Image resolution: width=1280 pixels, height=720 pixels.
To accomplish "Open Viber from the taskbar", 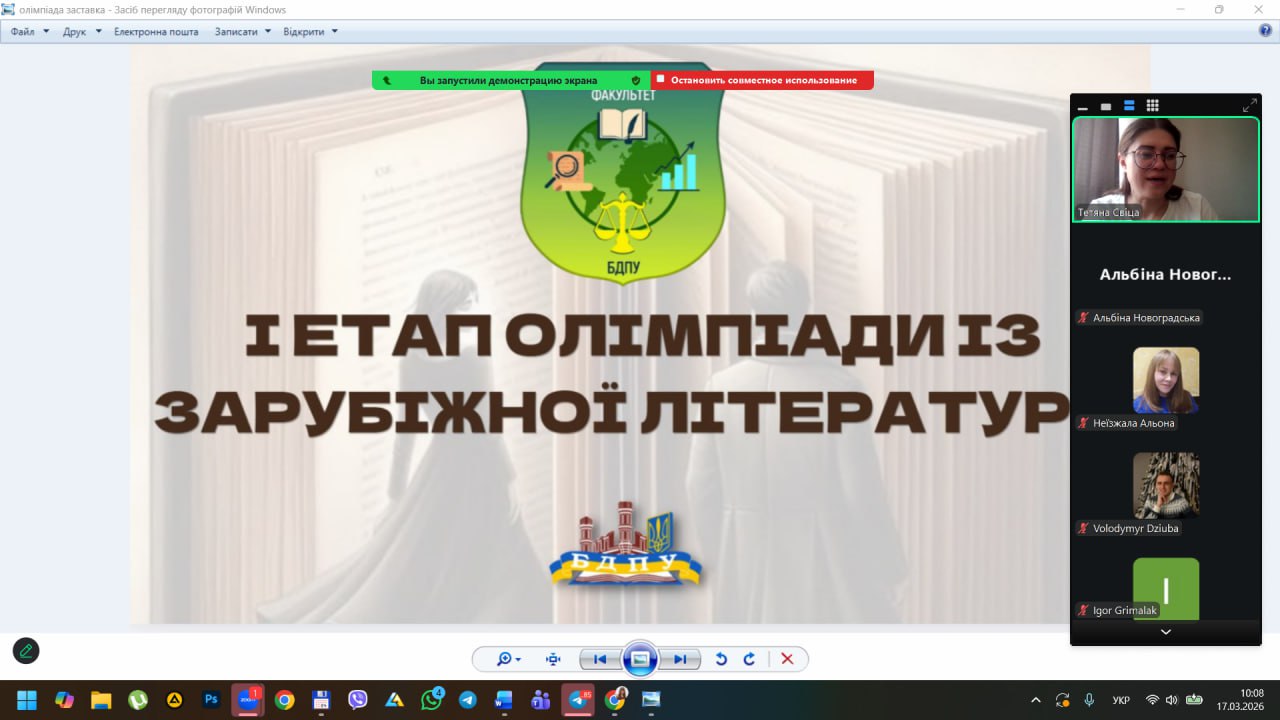I will tap(357, 700).
